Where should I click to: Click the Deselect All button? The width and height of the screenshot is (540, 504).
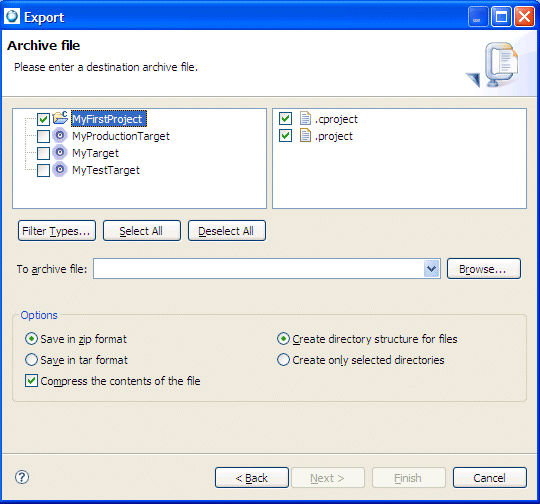[x=227, y=231]
